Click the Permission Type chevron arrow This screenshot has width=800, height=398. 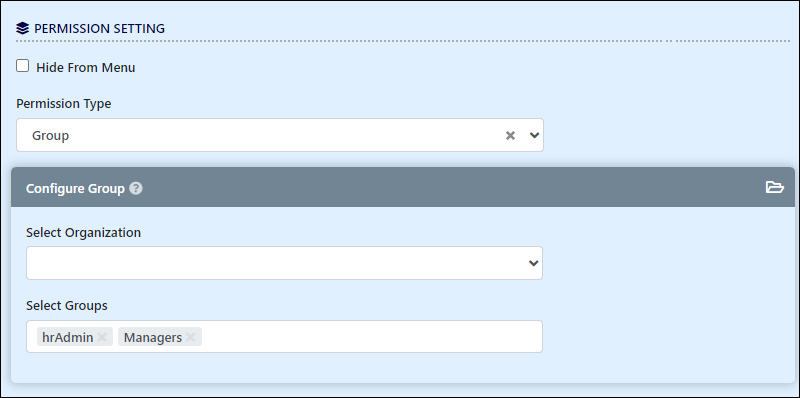[534, 135]
